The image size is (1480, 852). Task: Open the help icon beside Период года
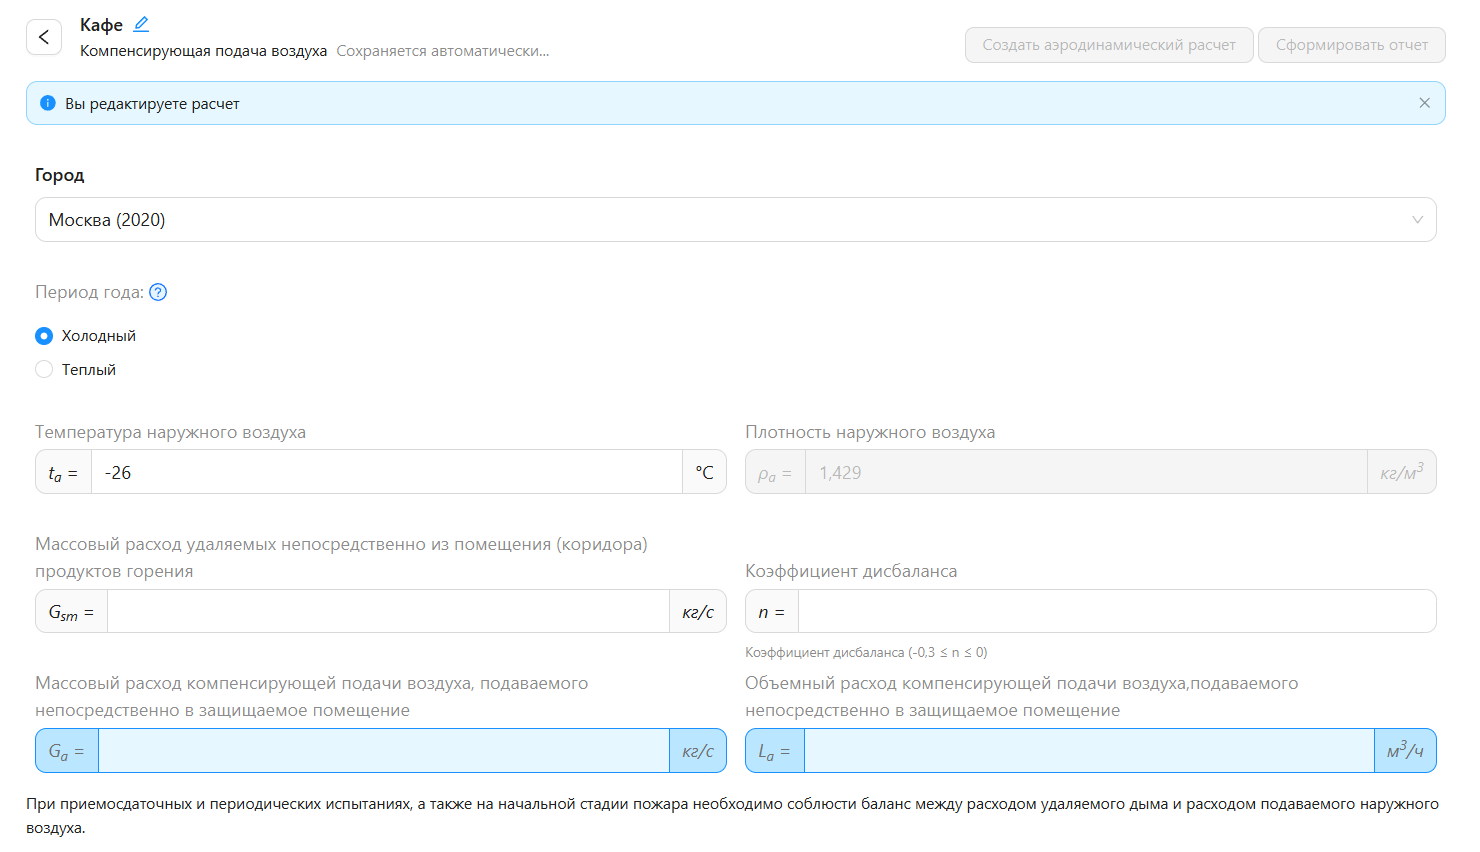point(158,292)
